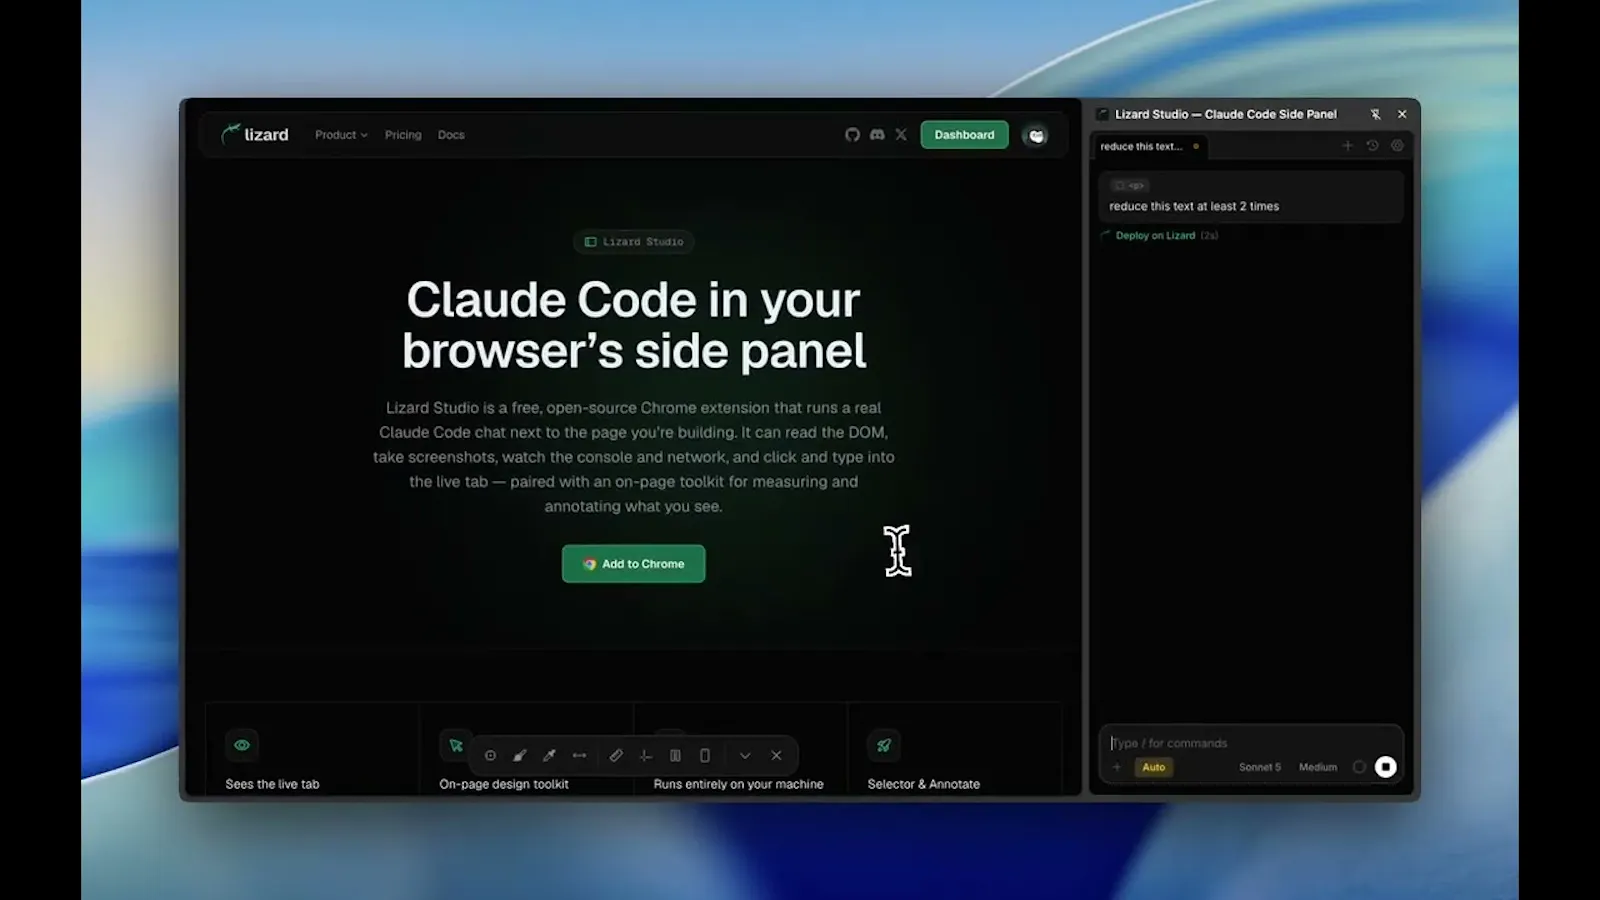
Task: Click the hero paragraph about Lizard Studio
Action: [634, 457]
